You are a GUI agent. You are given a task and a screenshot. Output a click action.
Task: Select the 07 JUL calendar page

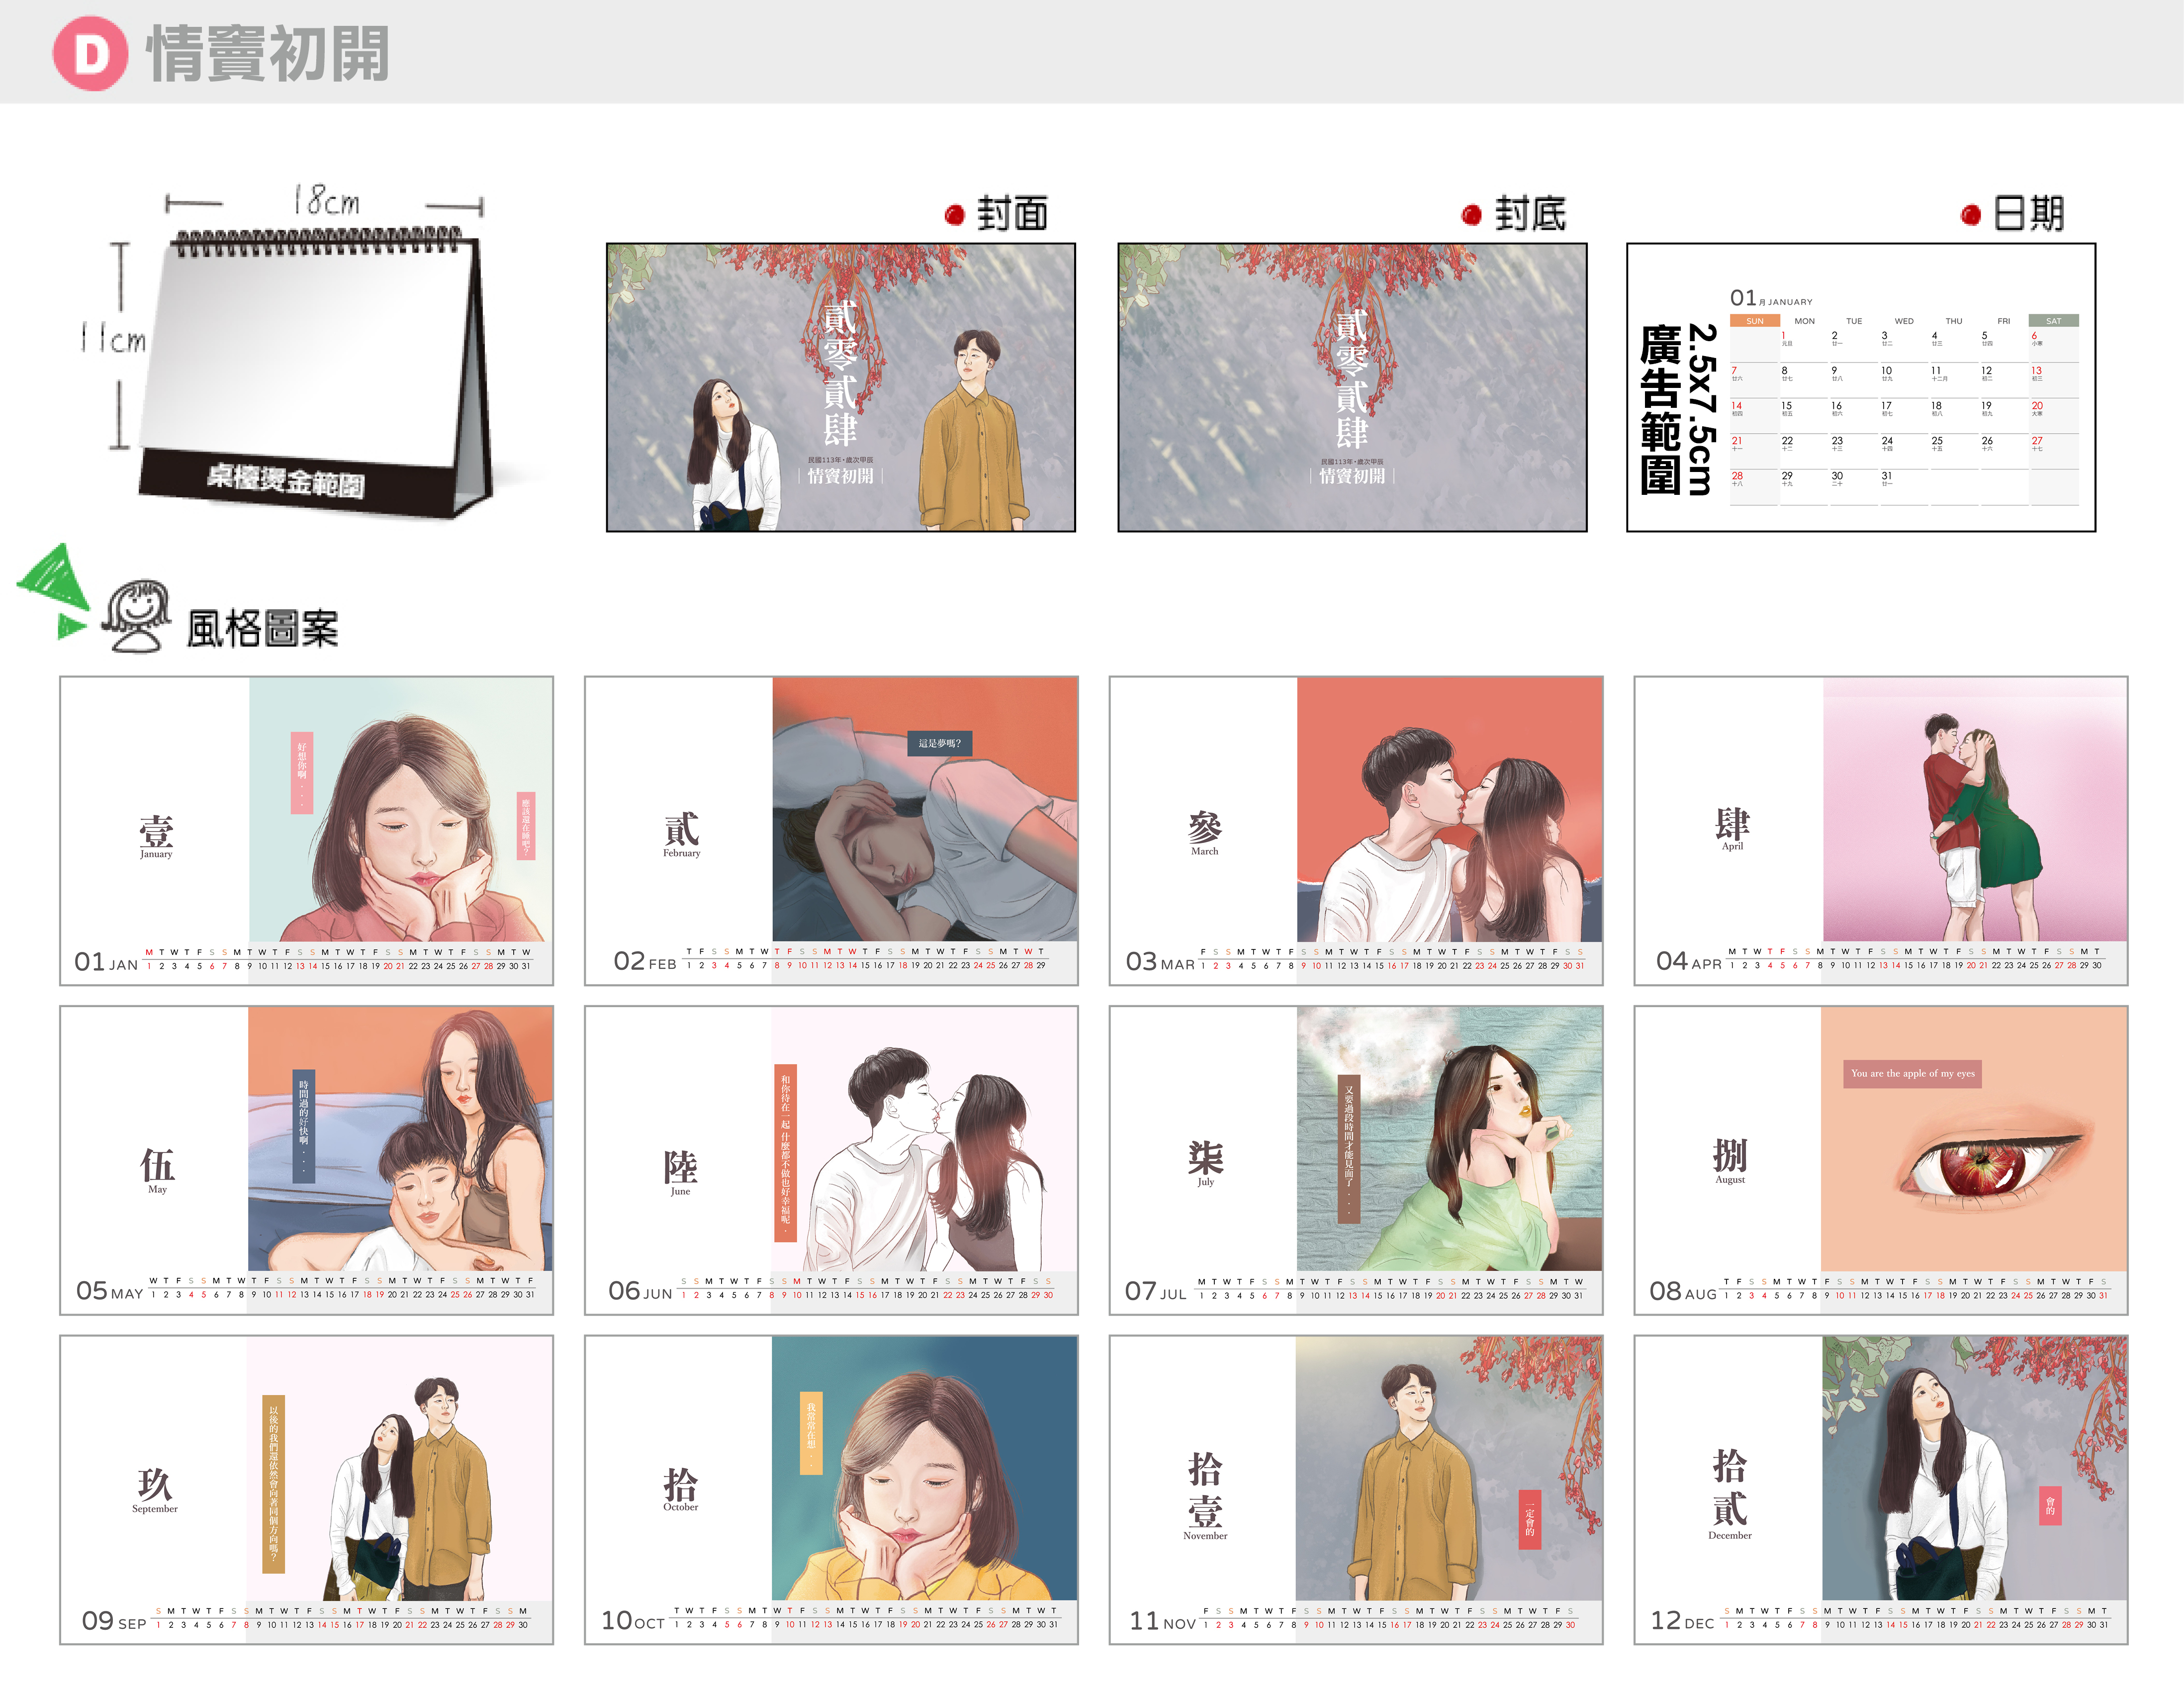pyautogui.click(x=1355, y=1159)
